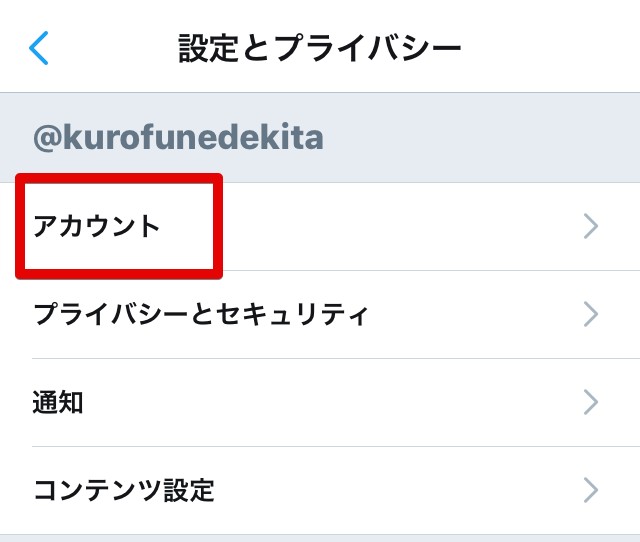This screenshot has height=542, width=640.
Task: Expand the 通知 row chevron
Action: (x=591, y=403)
